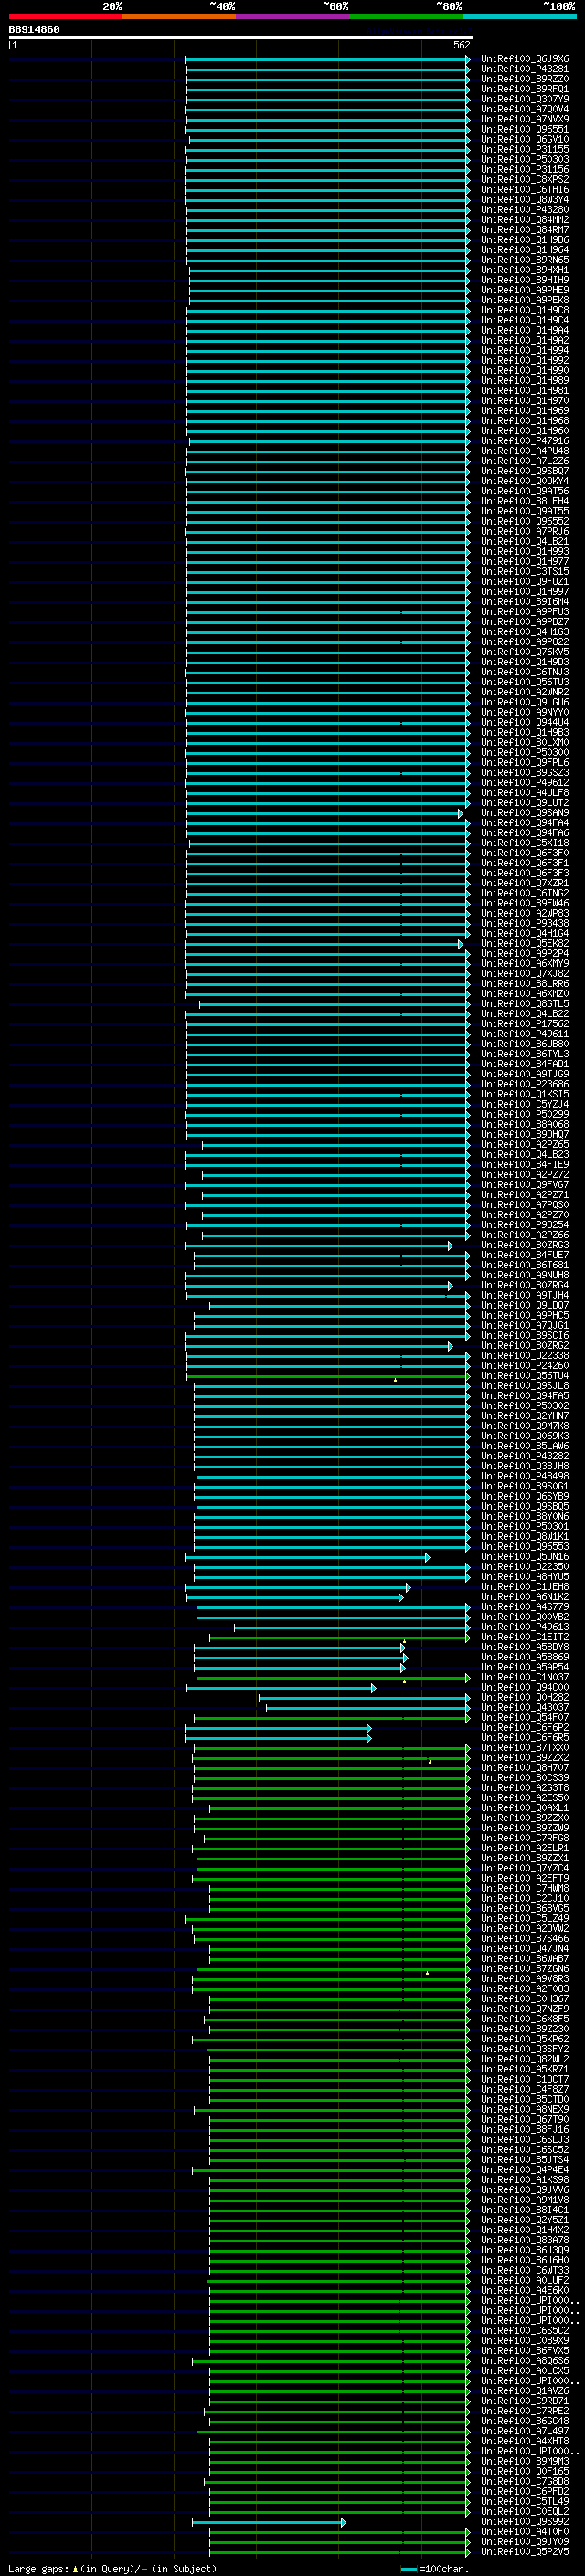Select label UniRef100_P49611
585x2576 pixels.
tap(525, 1034)
